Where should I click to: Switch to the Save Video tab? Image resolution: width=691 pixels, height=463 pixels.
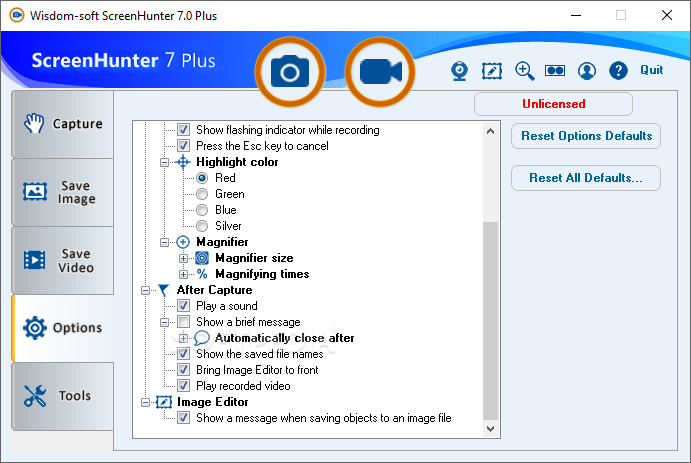[x=63, y=260]
